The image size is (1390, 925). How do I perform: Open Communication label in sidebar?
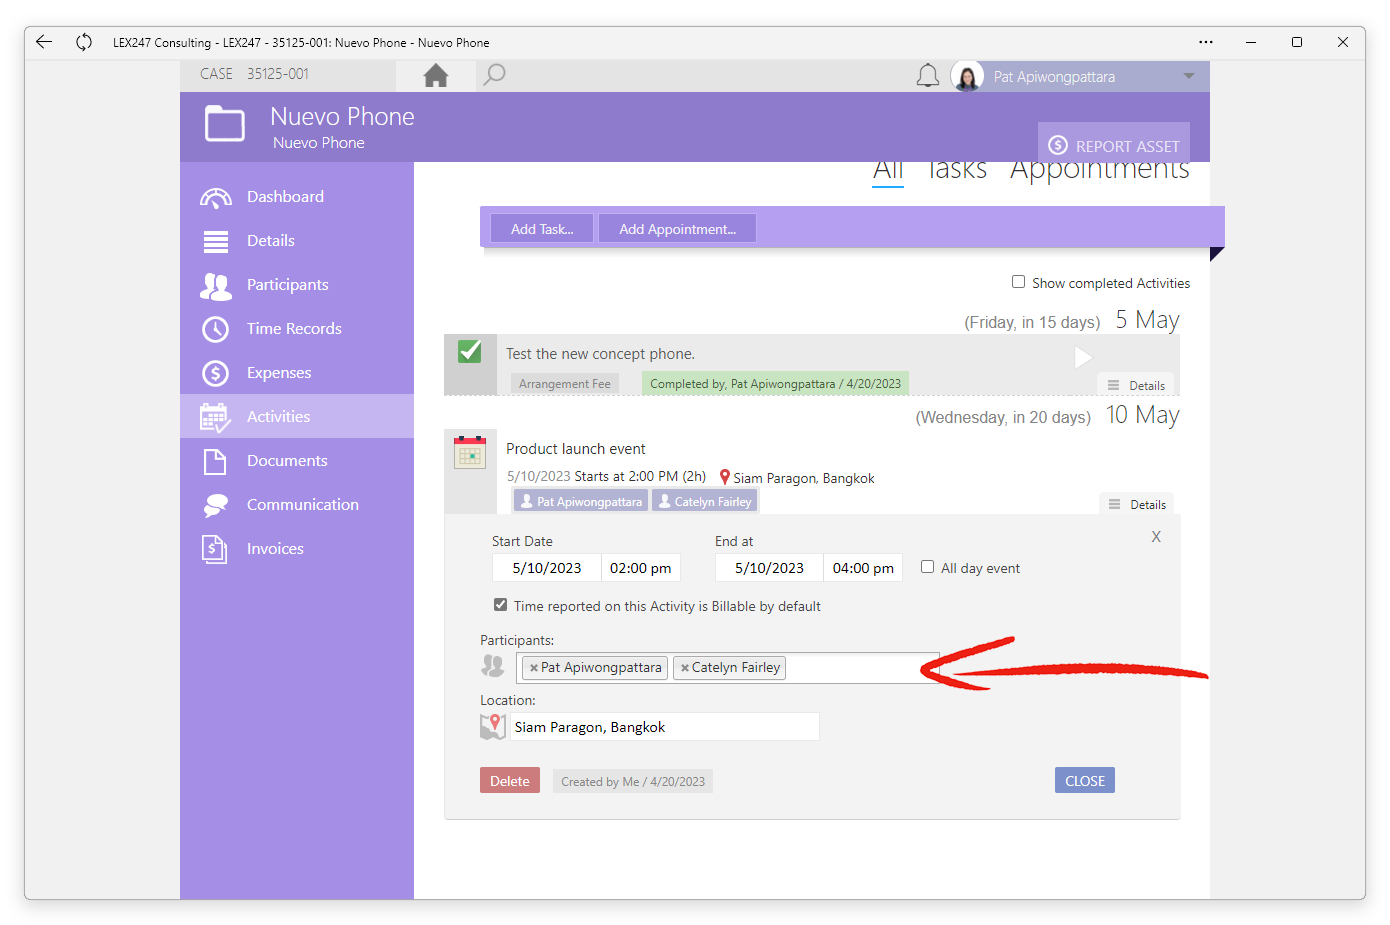[x=303, y=505]
